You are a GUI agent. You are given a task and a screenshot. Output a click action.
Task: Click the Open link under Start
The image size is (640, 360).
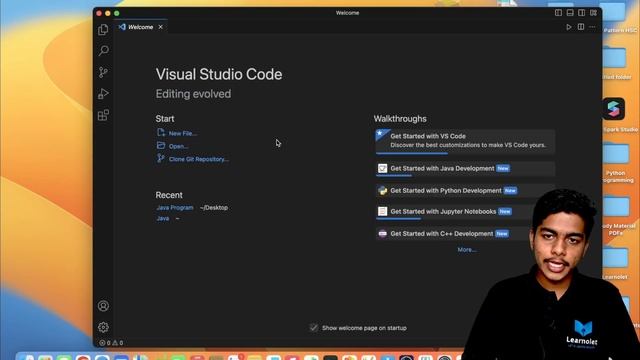[x=178, y=146]
